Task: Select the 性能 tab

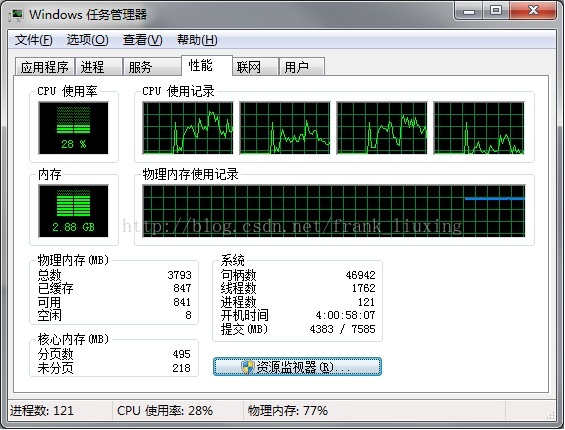Action: (x=206, y=65)
